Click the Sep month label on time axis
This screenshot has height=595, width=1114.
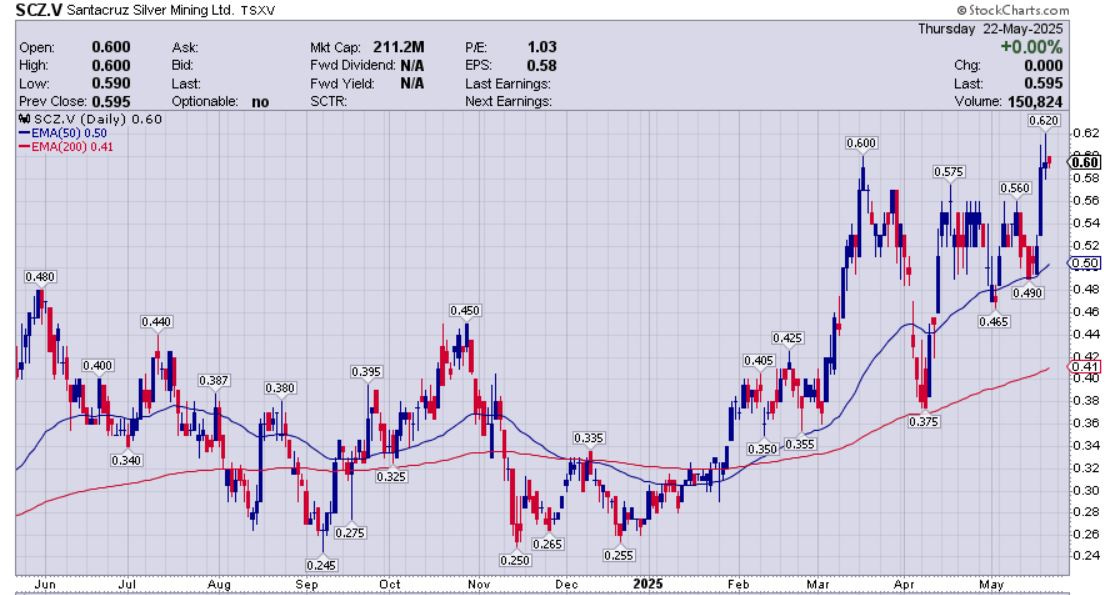coord(307,584)
